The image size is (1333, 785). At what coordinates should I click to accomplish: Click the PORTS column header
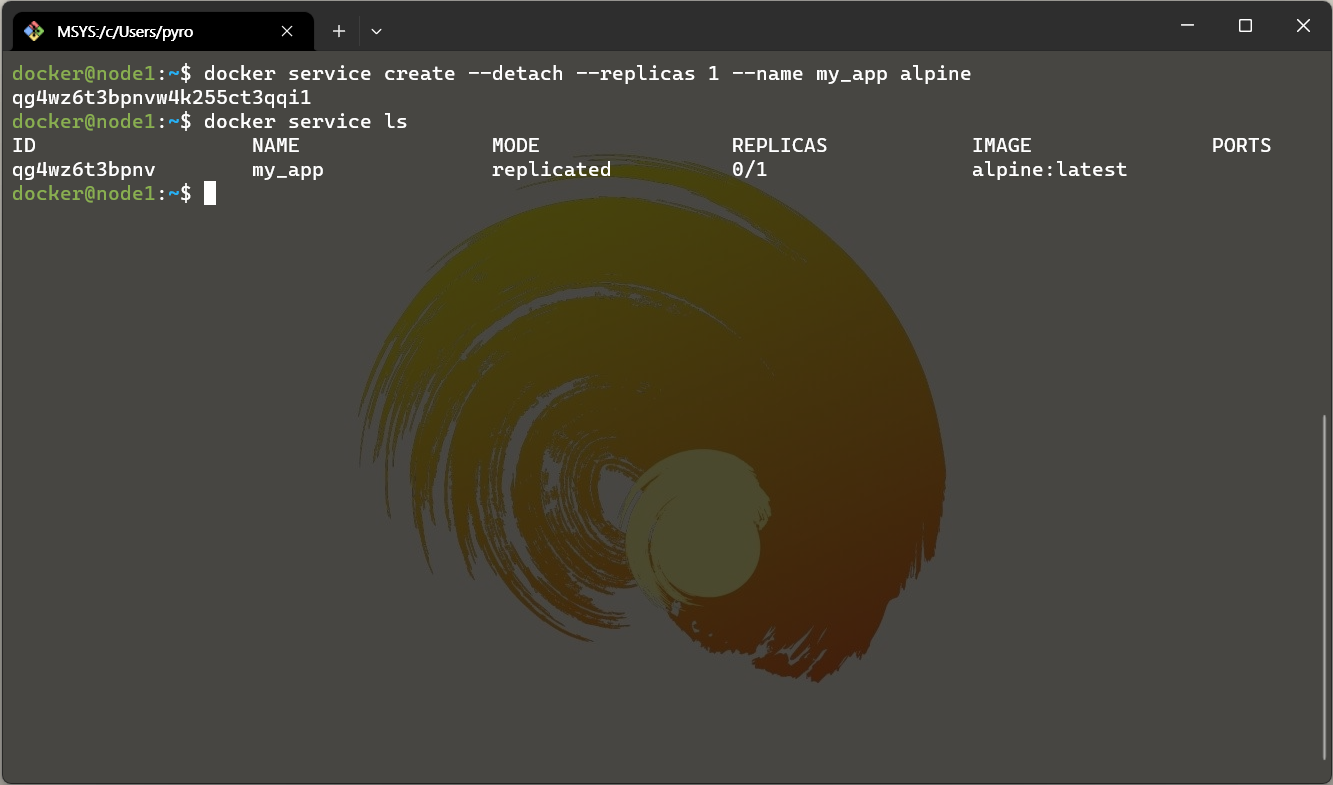coord(1242,145)
